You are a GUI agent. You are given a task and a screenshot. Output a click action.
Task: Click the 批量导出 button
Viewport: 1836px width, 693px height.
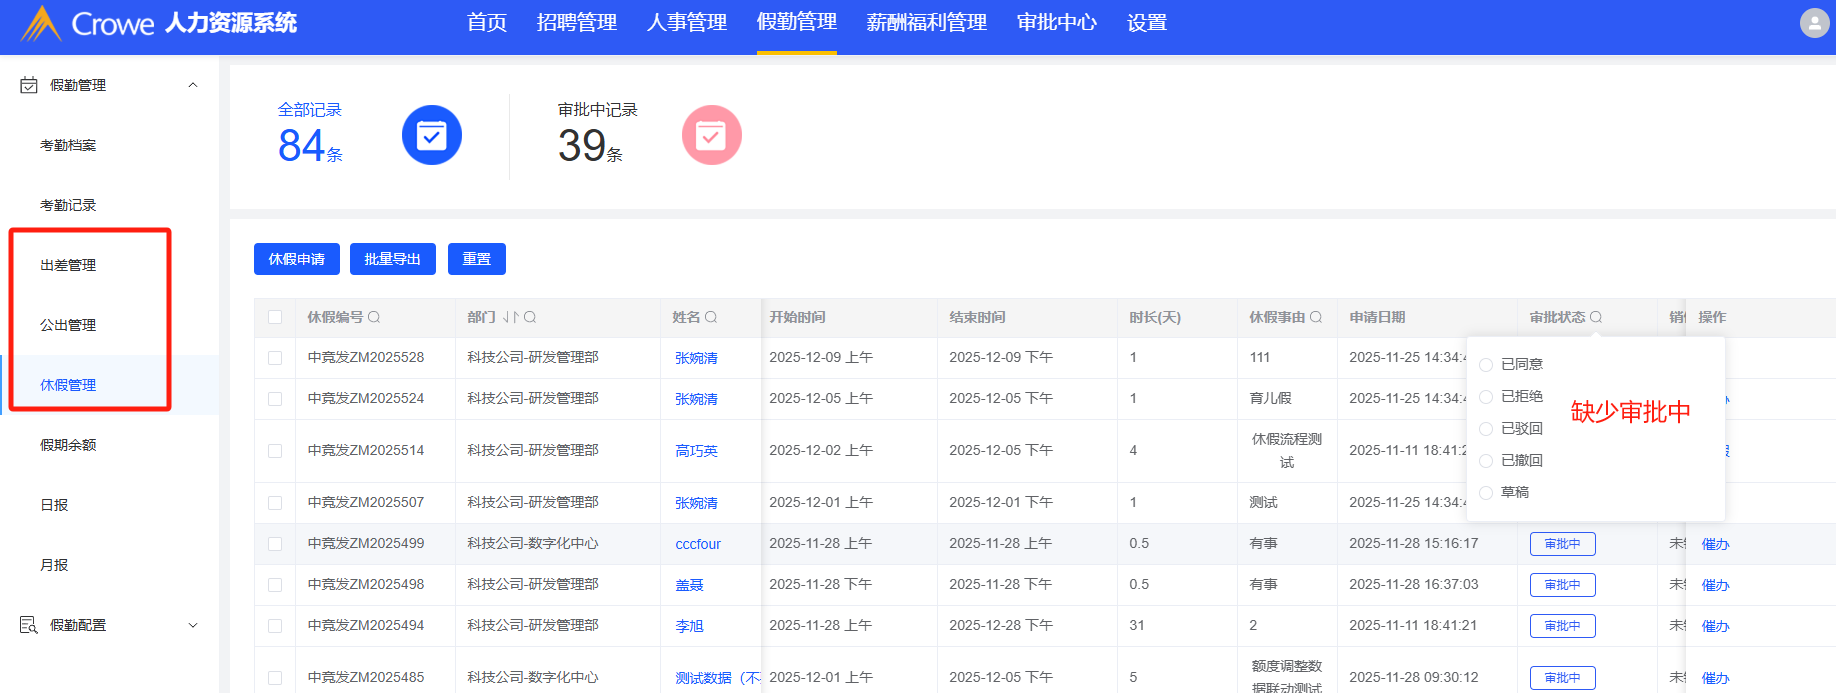pos(392,259)
